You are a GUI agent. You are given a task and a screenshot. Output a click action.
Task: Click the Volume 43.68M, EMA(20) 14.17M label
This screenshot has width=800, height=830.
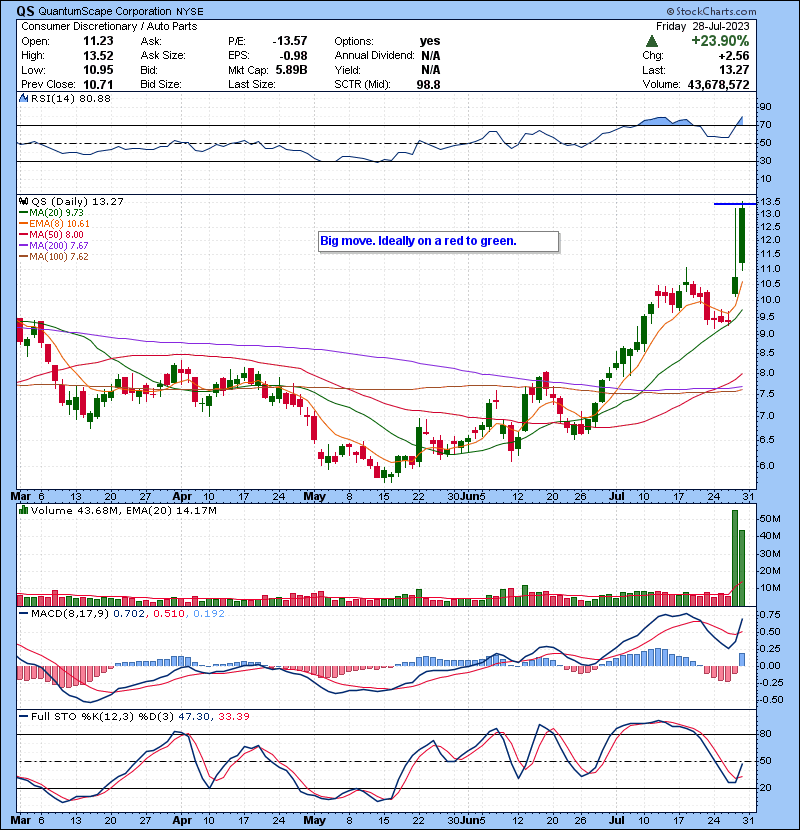[x=123, y=510]
